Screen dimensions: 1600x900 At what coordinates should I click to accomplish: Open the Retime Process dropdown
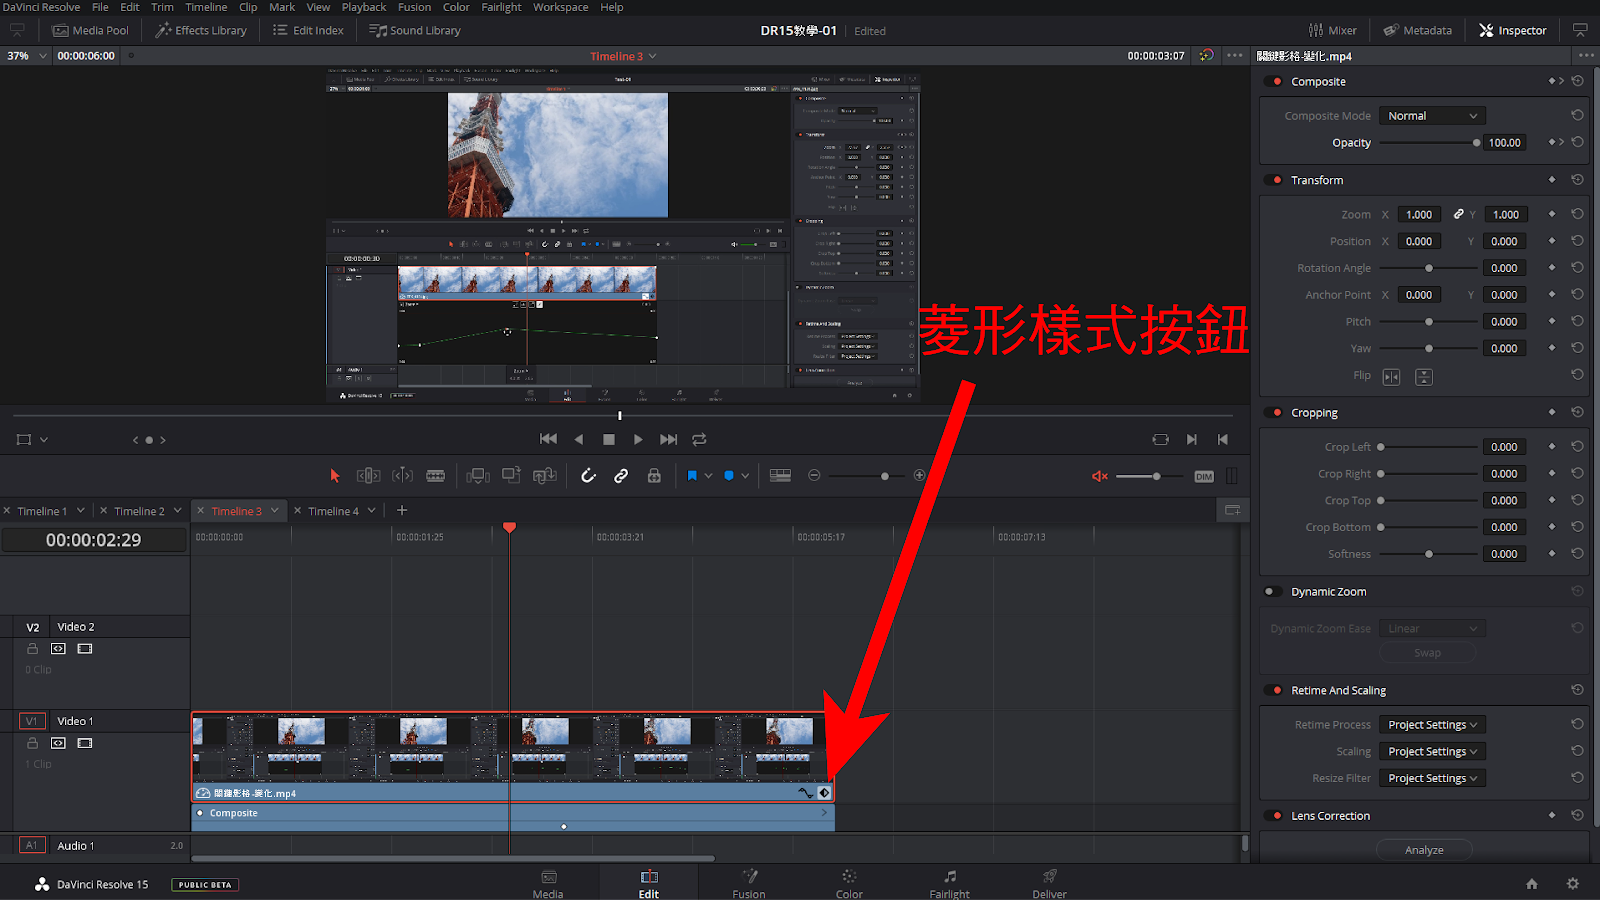(1432, 725)
